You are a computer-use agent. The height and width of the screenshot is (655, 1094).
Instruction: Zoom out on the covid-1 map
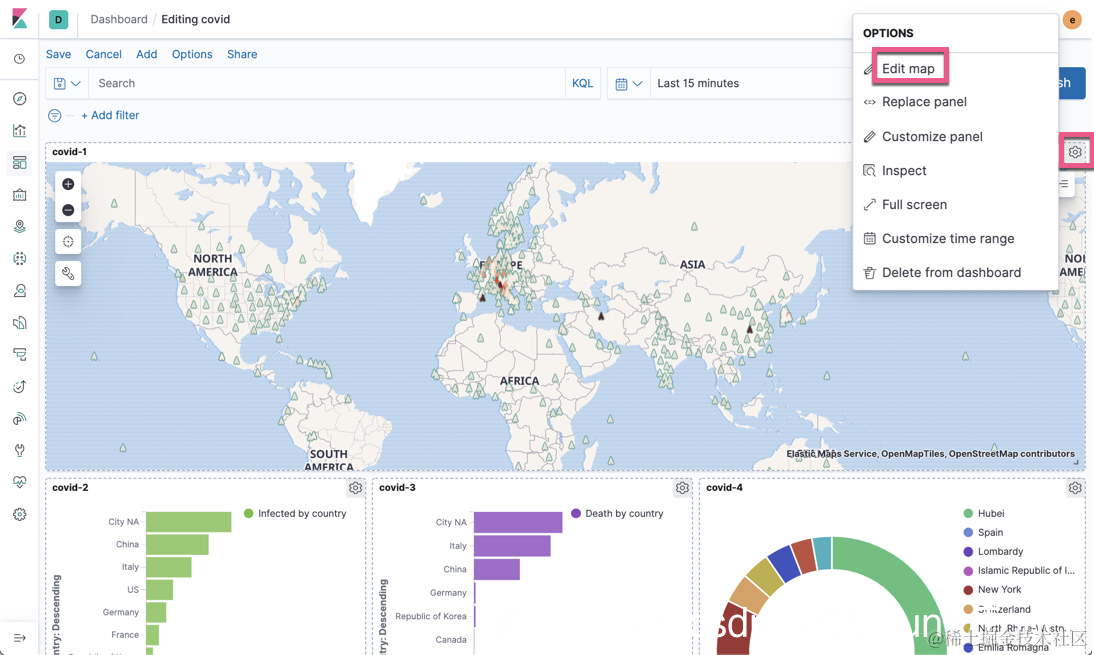(x=68, y=210)
